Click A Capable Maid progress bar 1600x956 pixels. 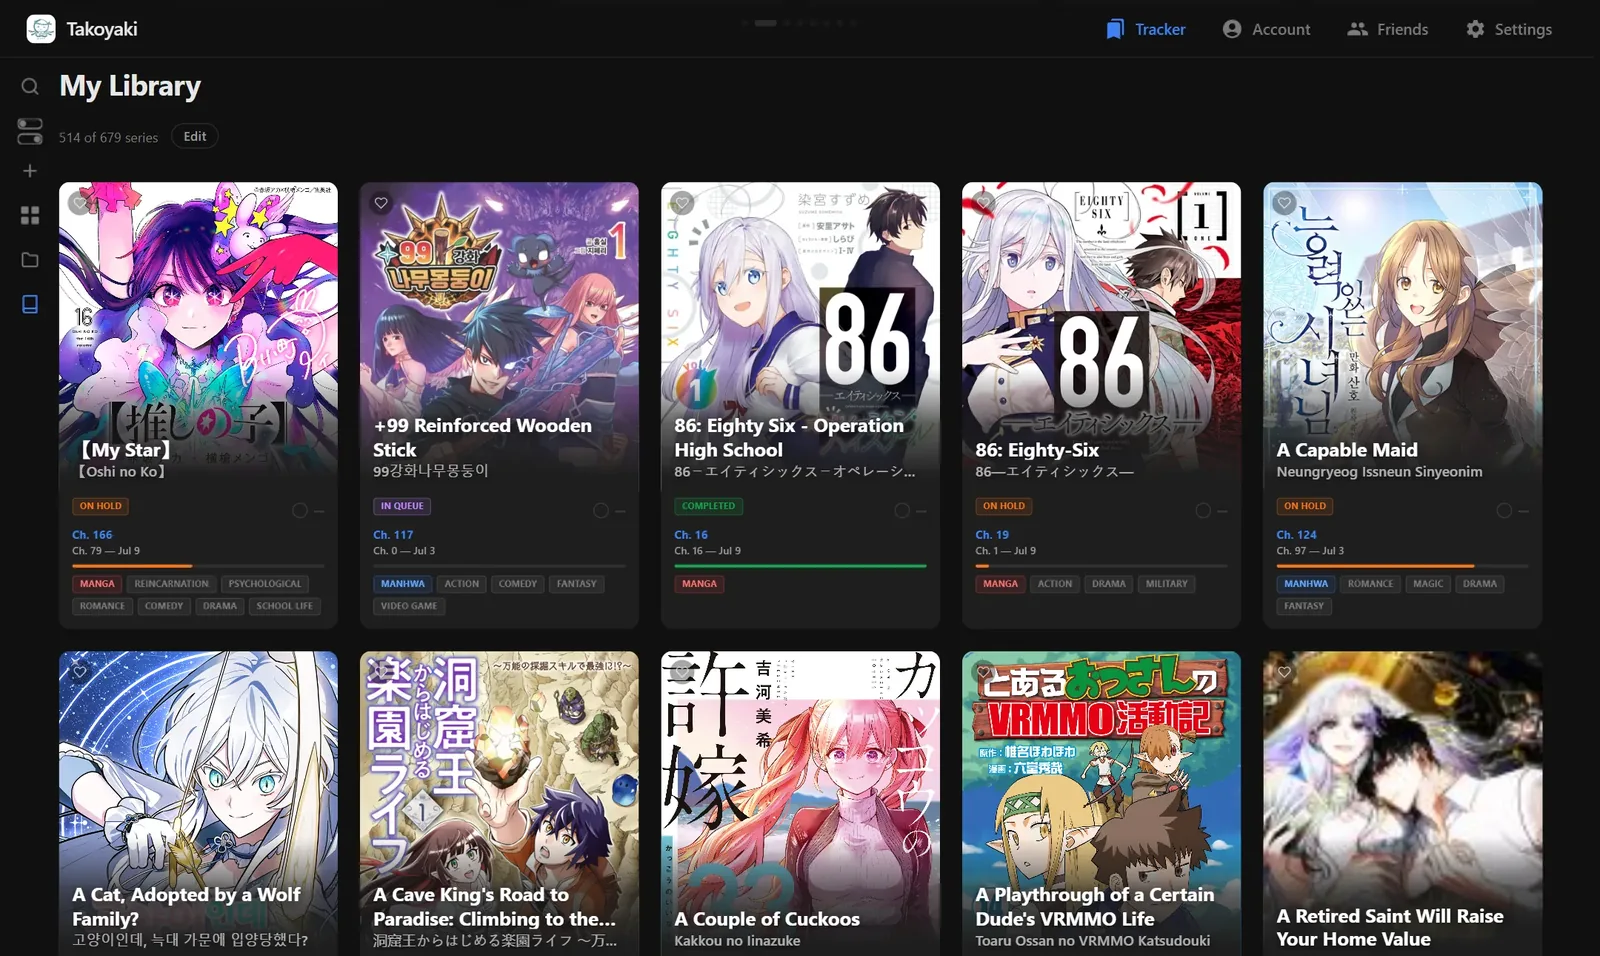coord(1402,566)
